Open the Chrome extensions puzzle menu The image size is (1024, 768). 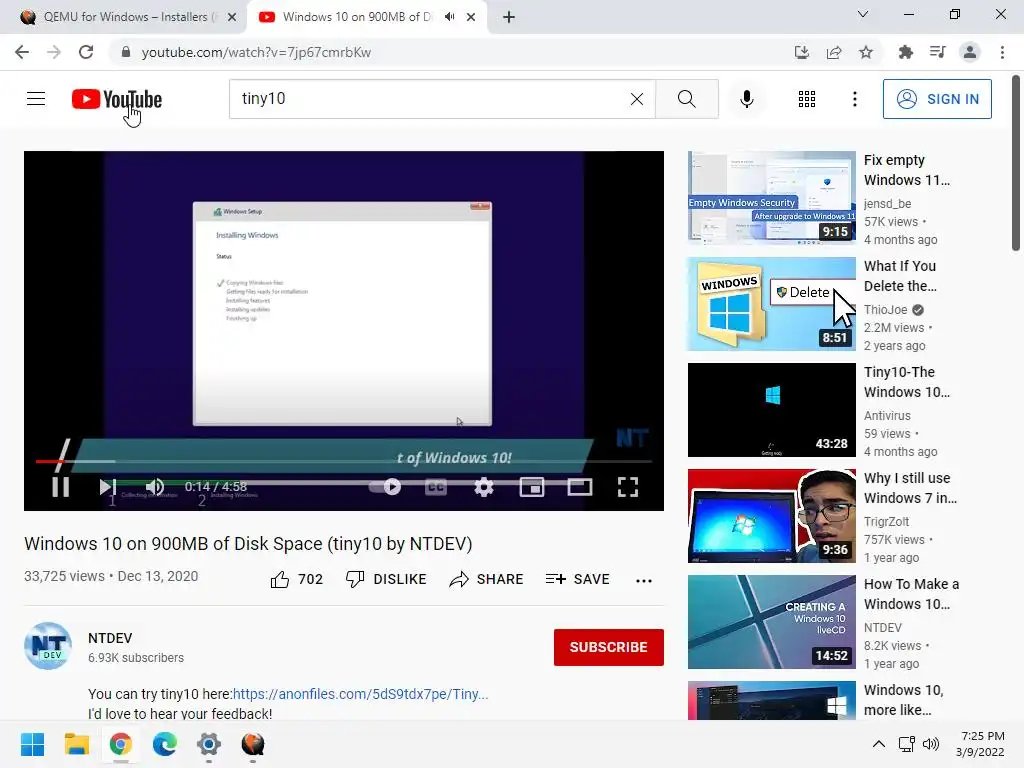[x=905, y=52]
